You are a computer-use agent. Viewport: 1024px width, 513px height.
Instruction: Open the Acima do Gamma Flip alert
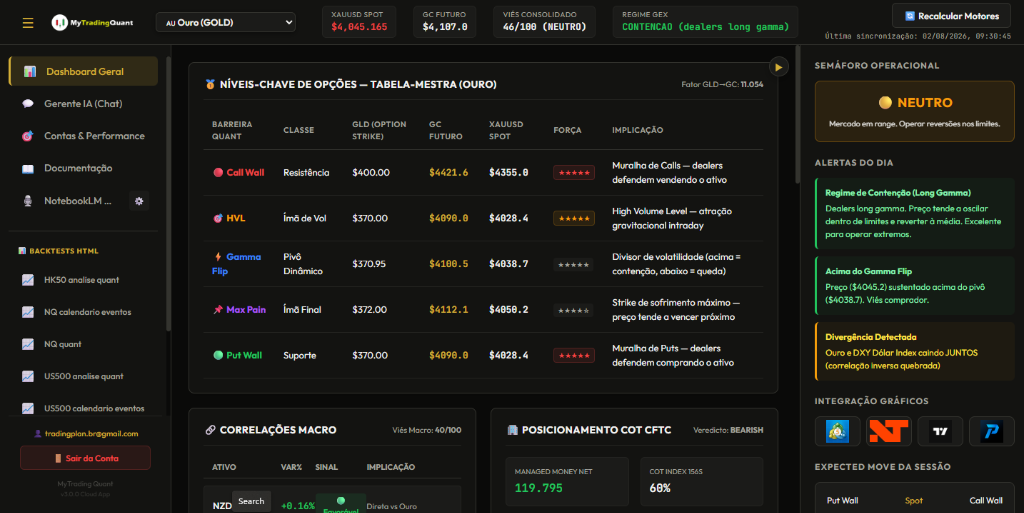click(914, 285)
